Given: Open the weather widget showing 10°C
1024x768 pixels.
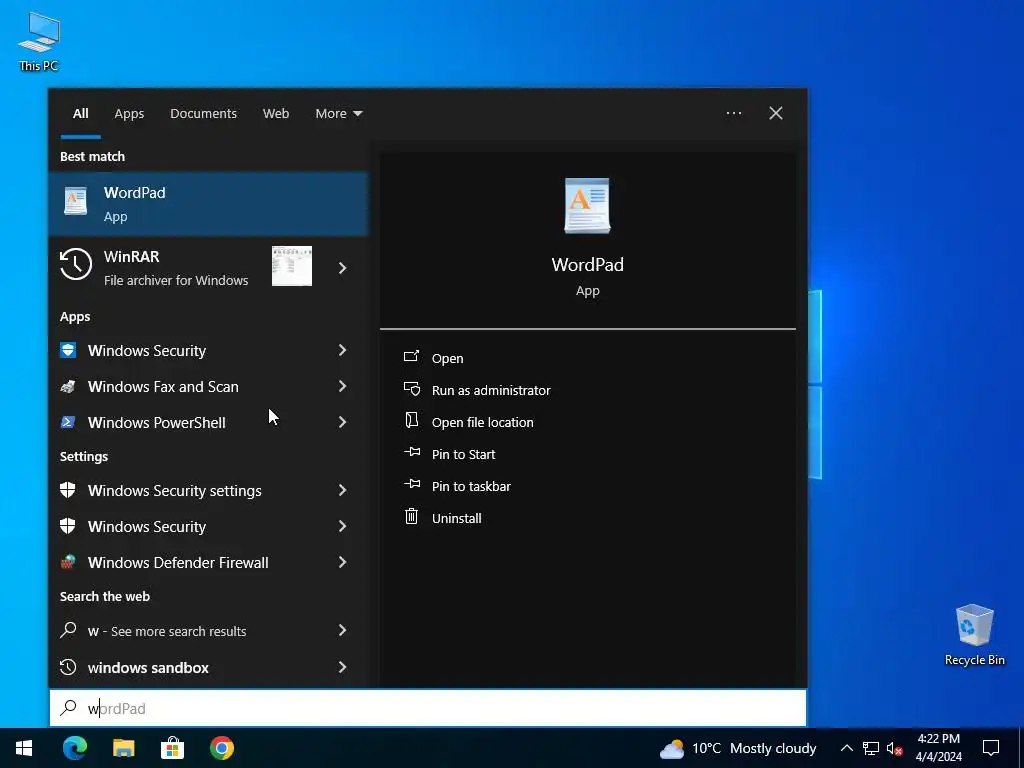Looking at the screenshot, I should [x=738, y=748].
